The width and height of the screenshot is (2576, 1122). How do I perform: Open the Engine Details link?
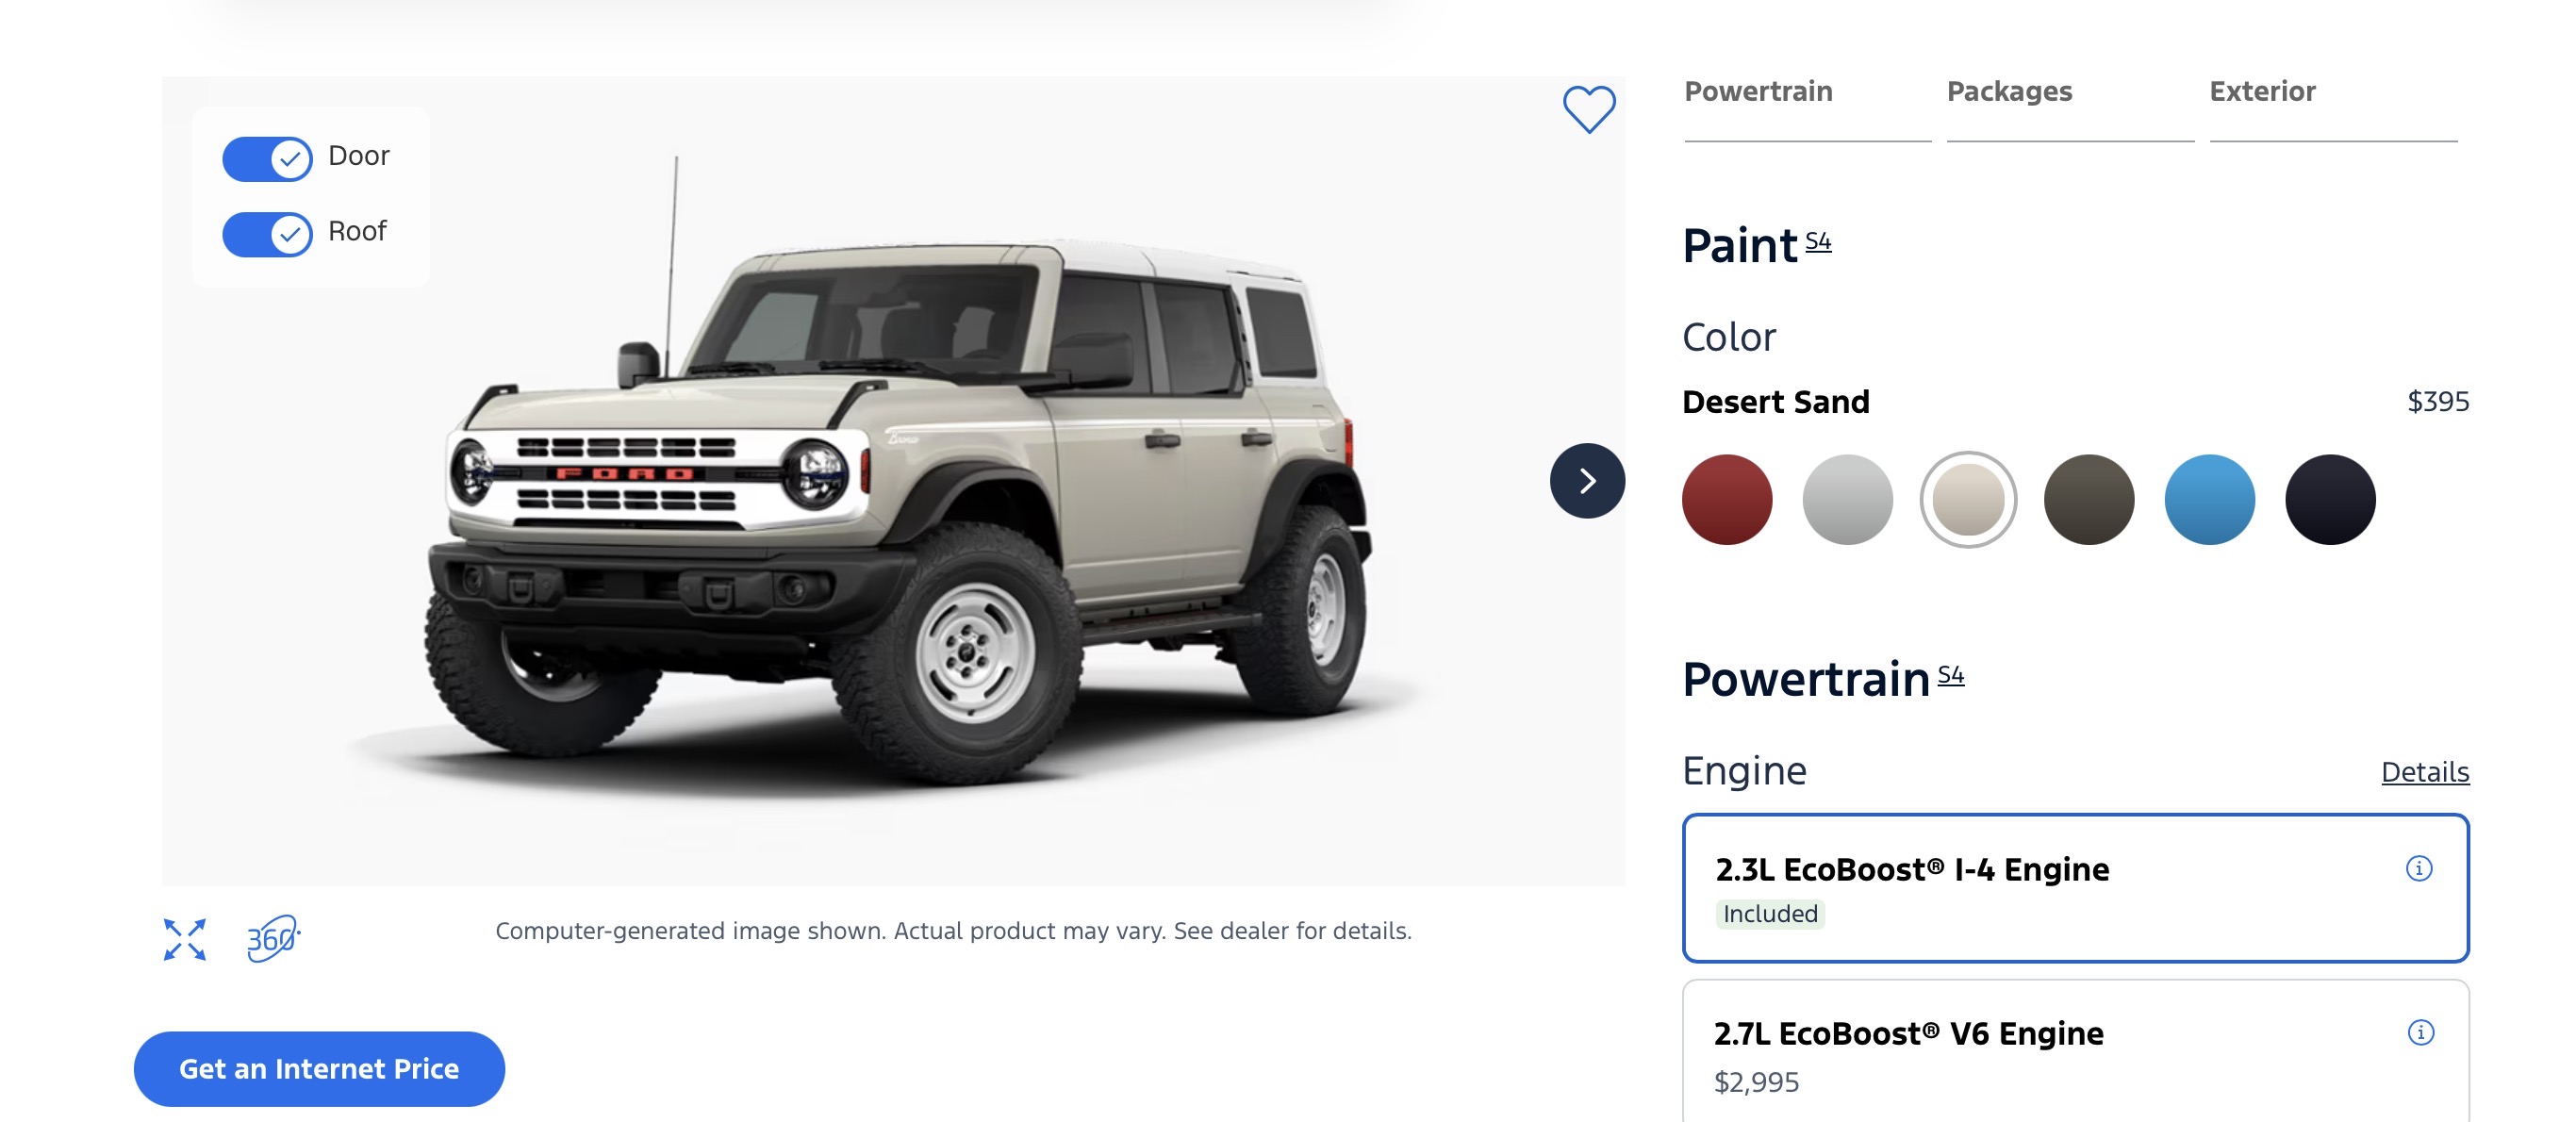click(x=2424, y=772)
